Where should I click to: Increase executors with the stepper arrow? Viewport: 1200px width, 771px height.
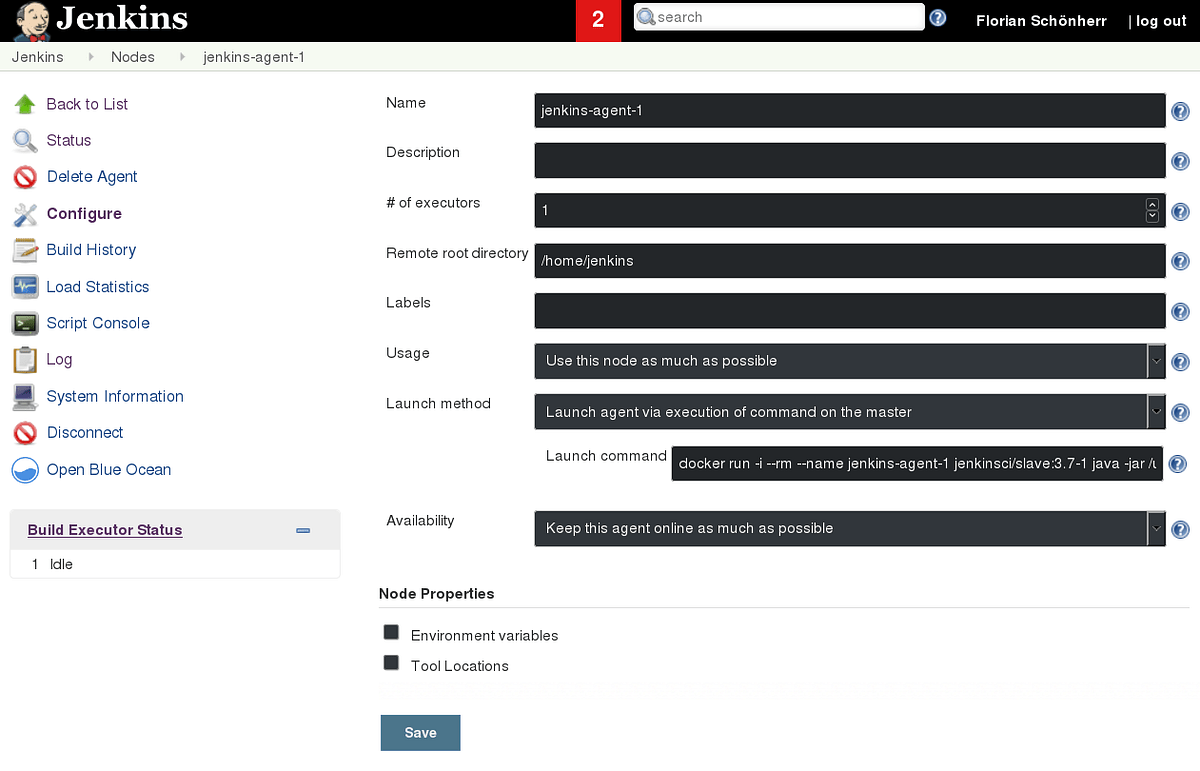[x=1152, y=204]
